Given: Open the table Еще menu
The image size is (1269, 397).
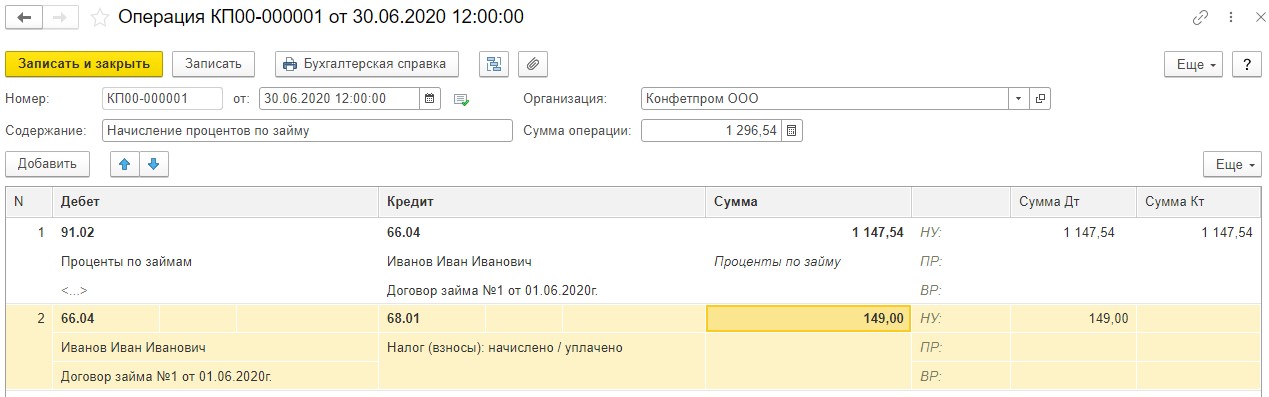Looking at the screenshot, I should click(x=1232, y=164).
